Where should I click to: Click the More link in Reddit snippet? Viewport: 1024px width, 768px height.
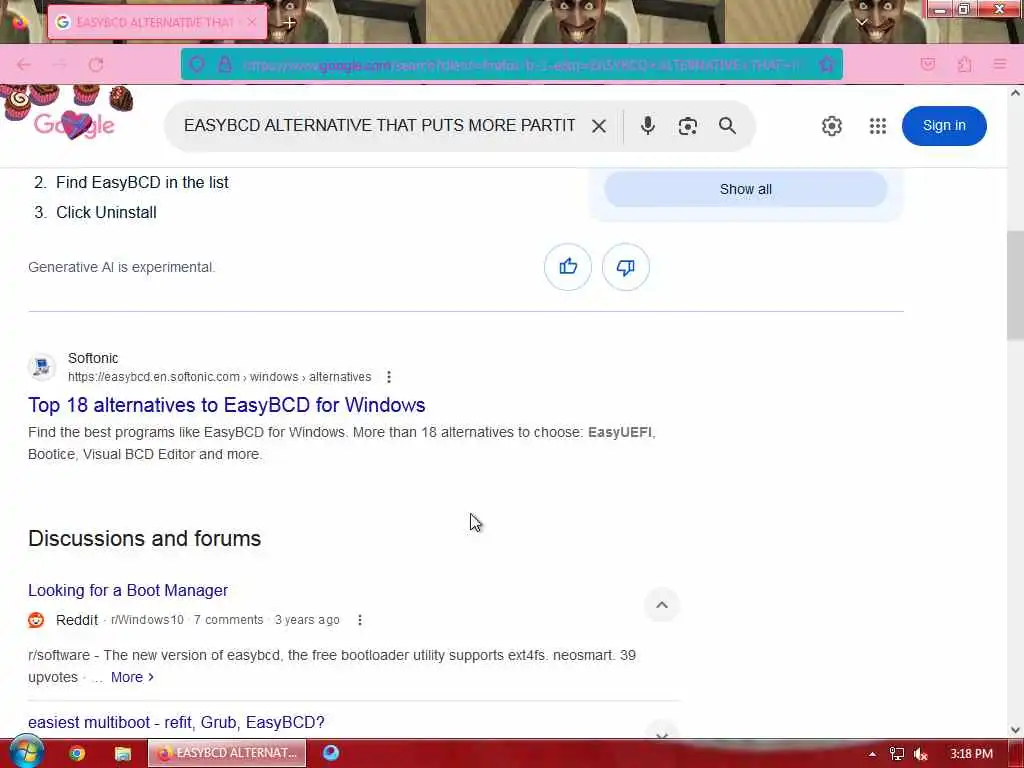(x=132, y=677)
